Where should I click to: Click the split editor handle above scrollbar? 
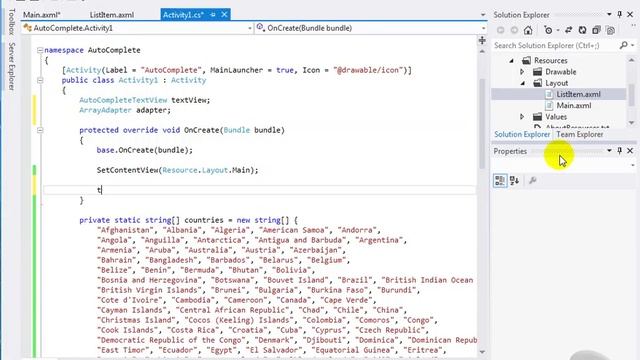[x=482, y=40]
